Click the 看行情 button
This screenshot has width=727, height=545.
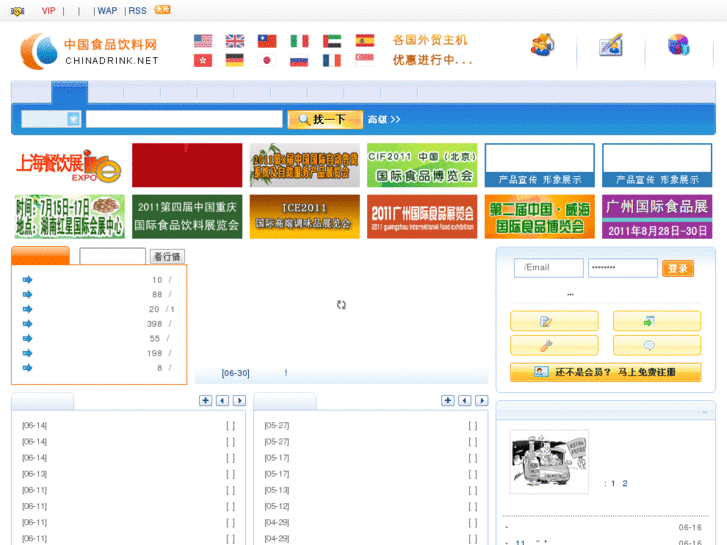point(167,256)
